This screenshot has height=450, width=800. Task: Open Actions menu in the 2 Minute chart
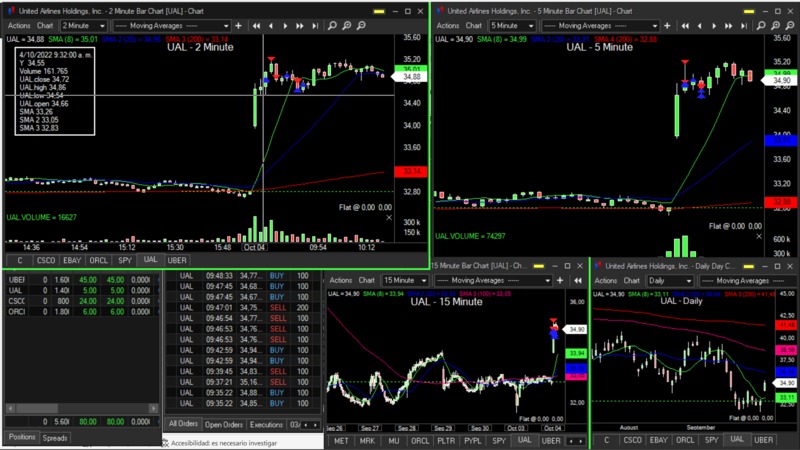18,25
